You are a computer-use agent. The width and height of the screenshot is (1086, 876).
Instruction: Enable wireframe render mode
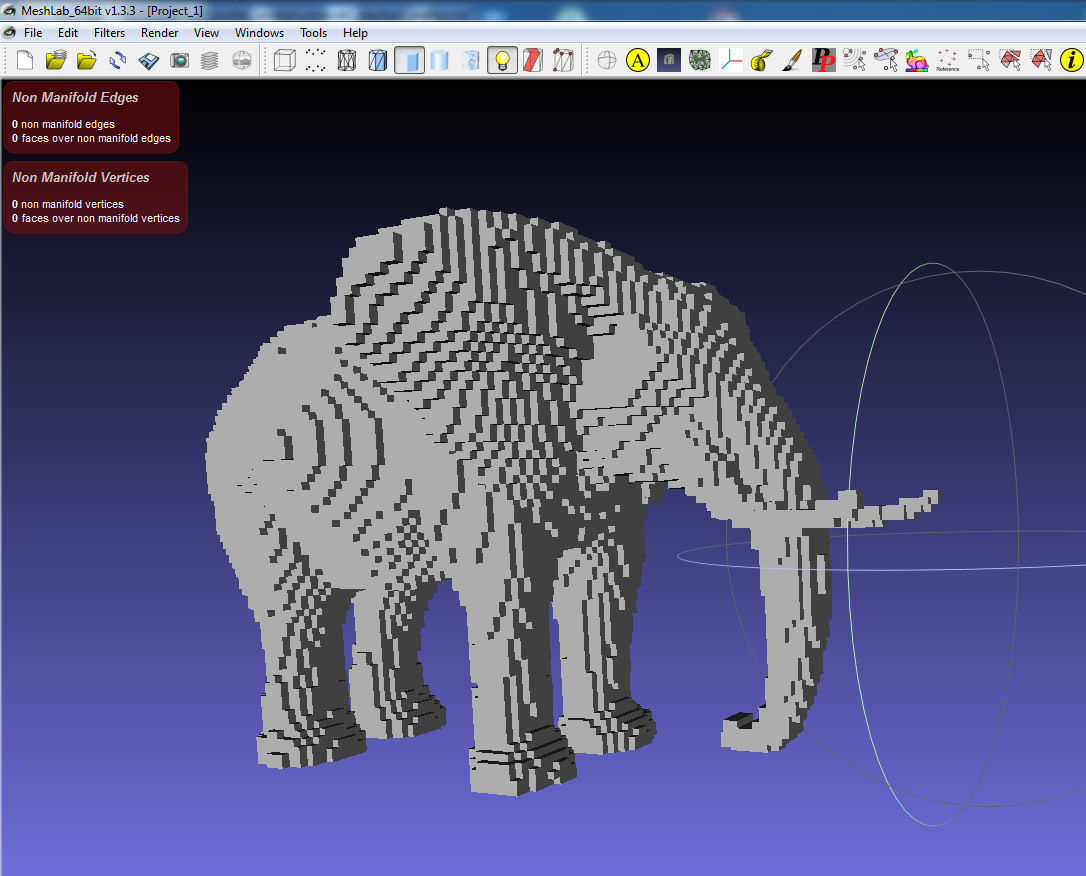coord(346,60)
